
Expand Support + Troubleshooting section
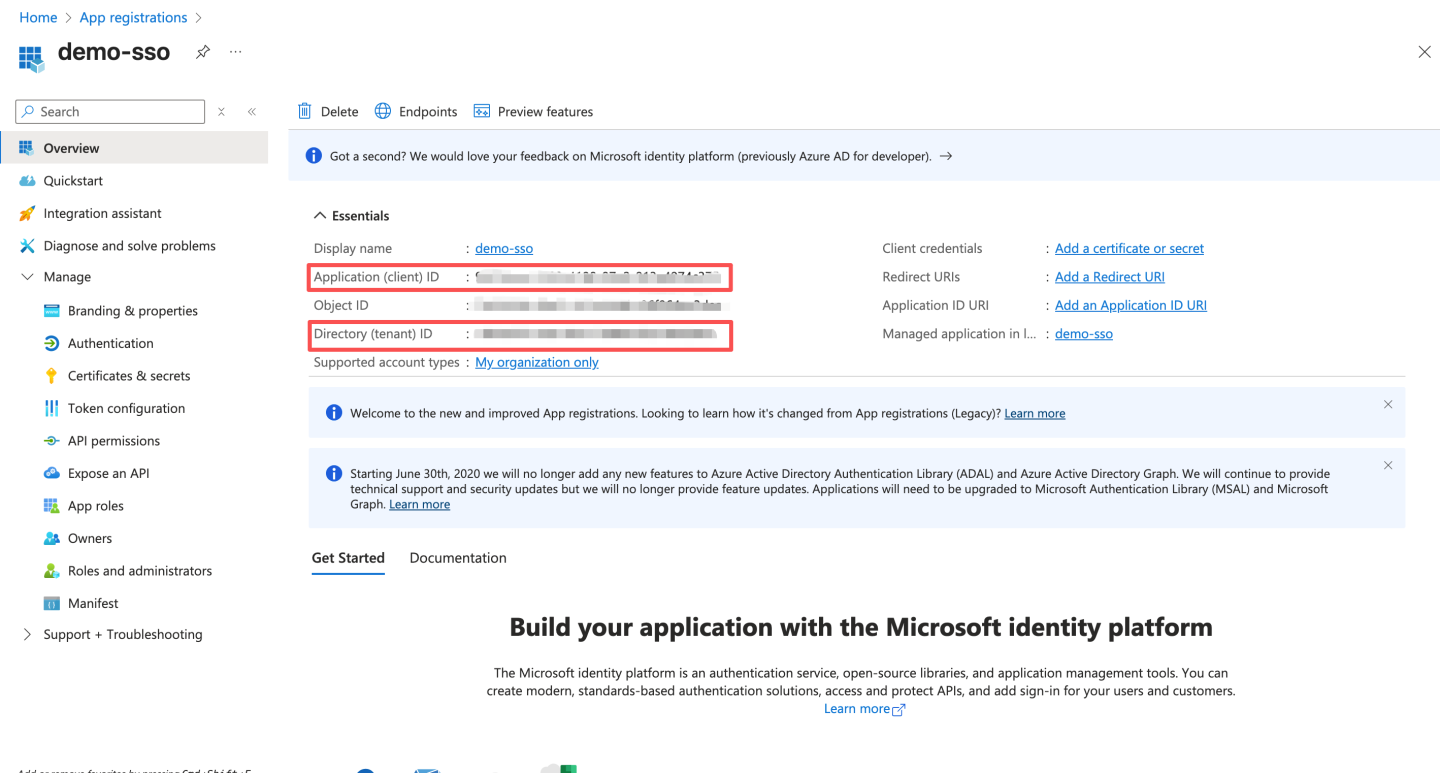27,635
